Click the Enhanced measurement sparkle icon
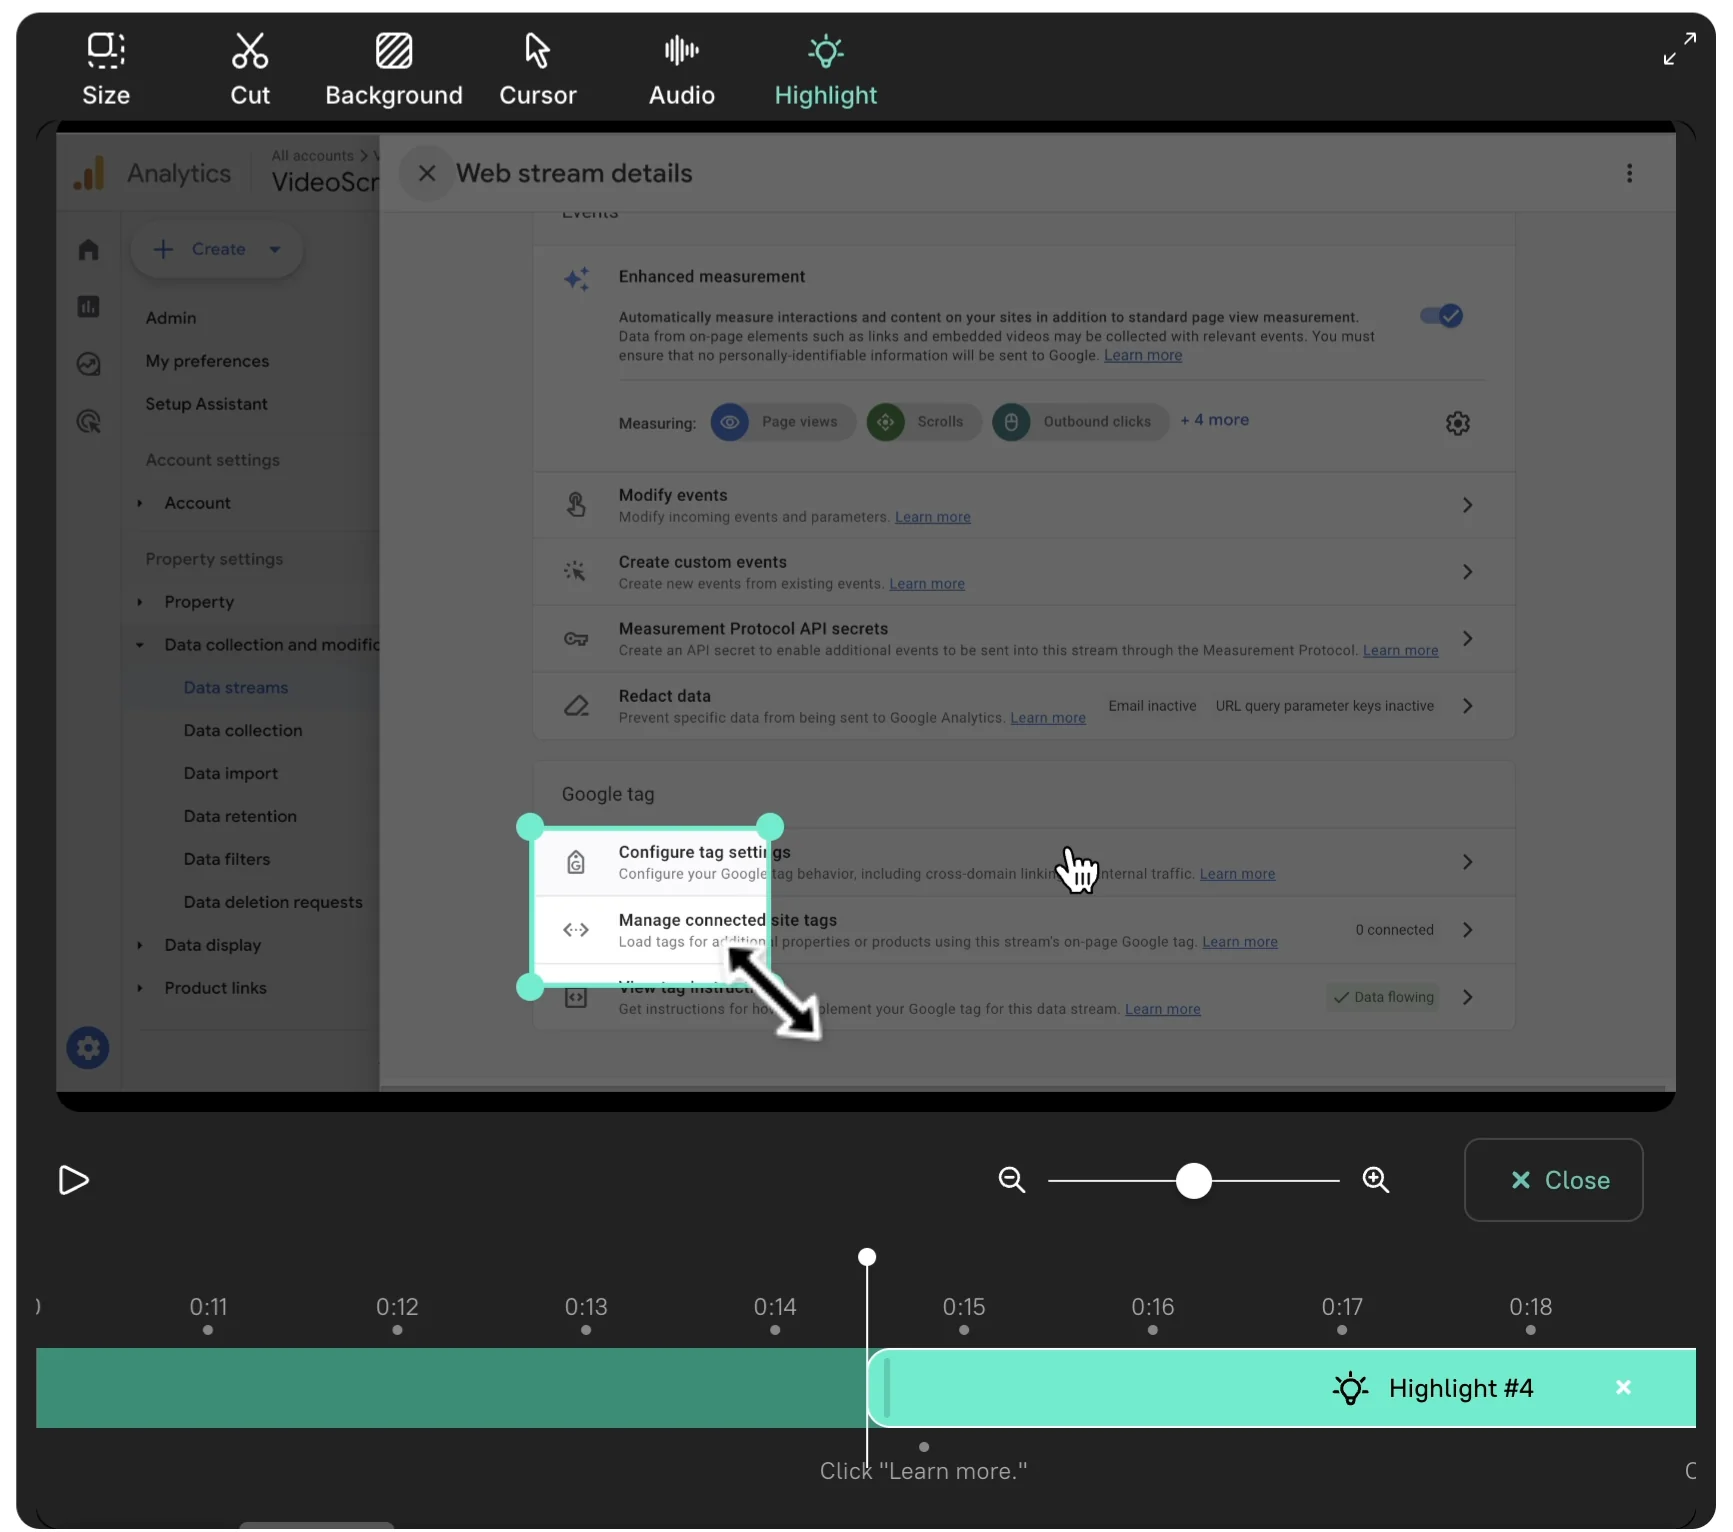Screen dimensions: 1733x1532 [x=577, y=279]
